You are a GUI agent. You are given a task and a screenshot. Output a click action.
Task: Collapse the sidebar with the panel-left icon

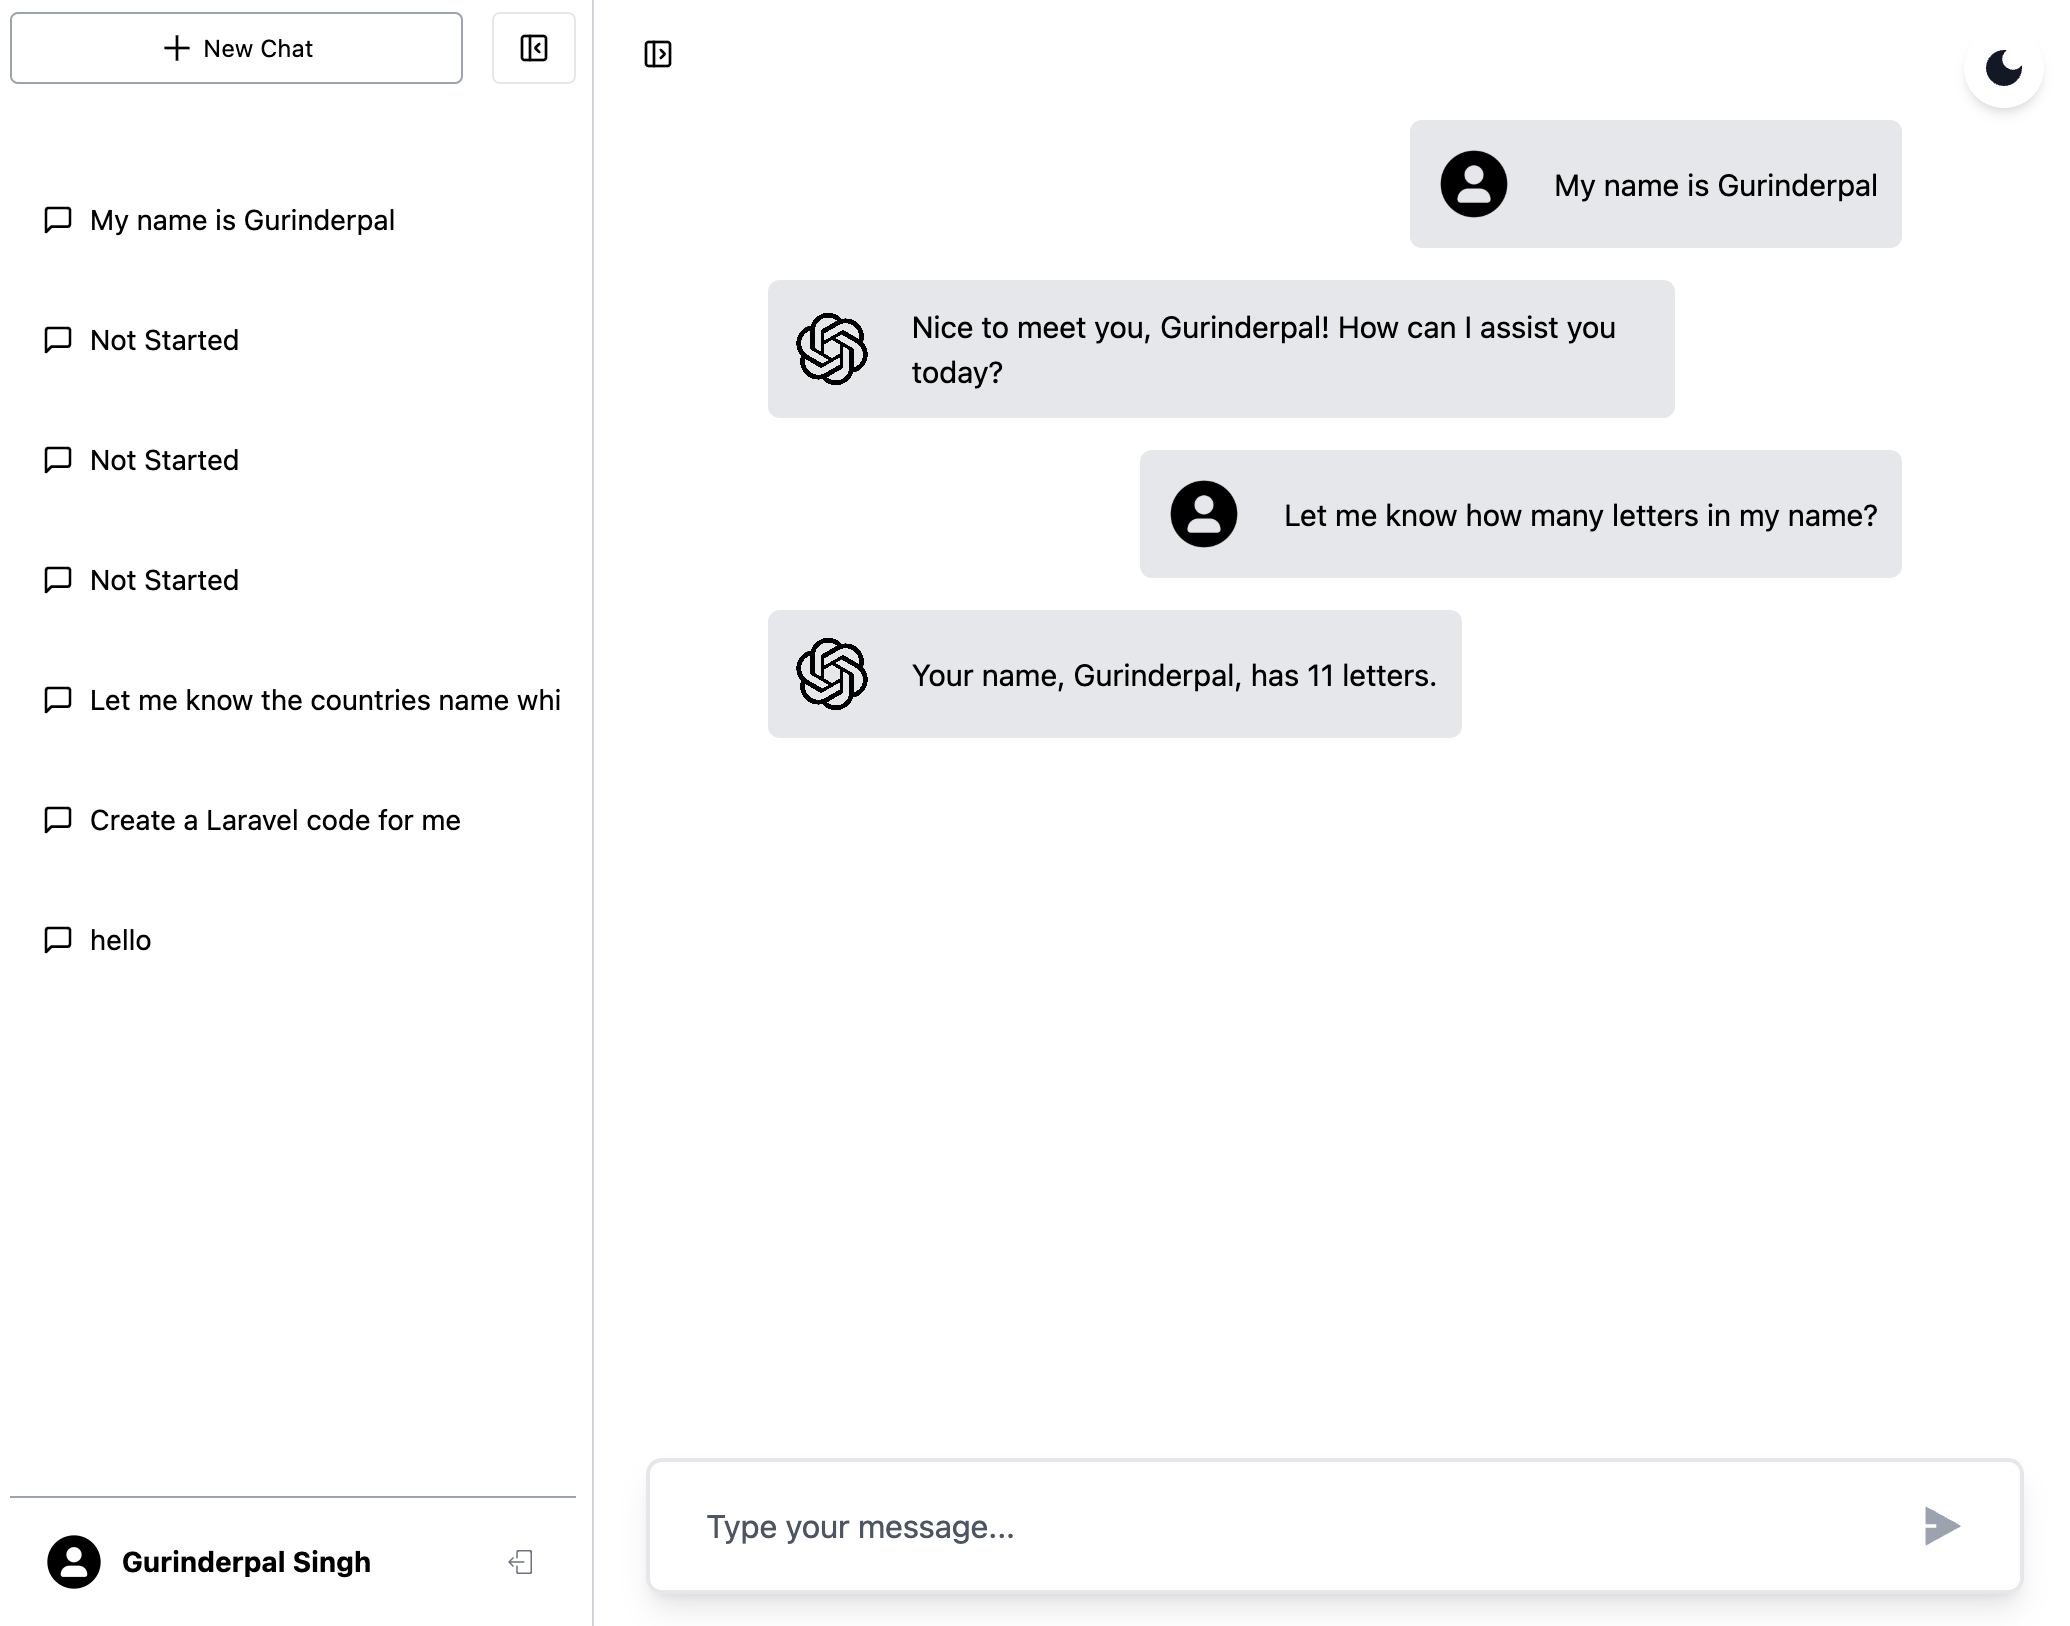click(x=534, y=48)
